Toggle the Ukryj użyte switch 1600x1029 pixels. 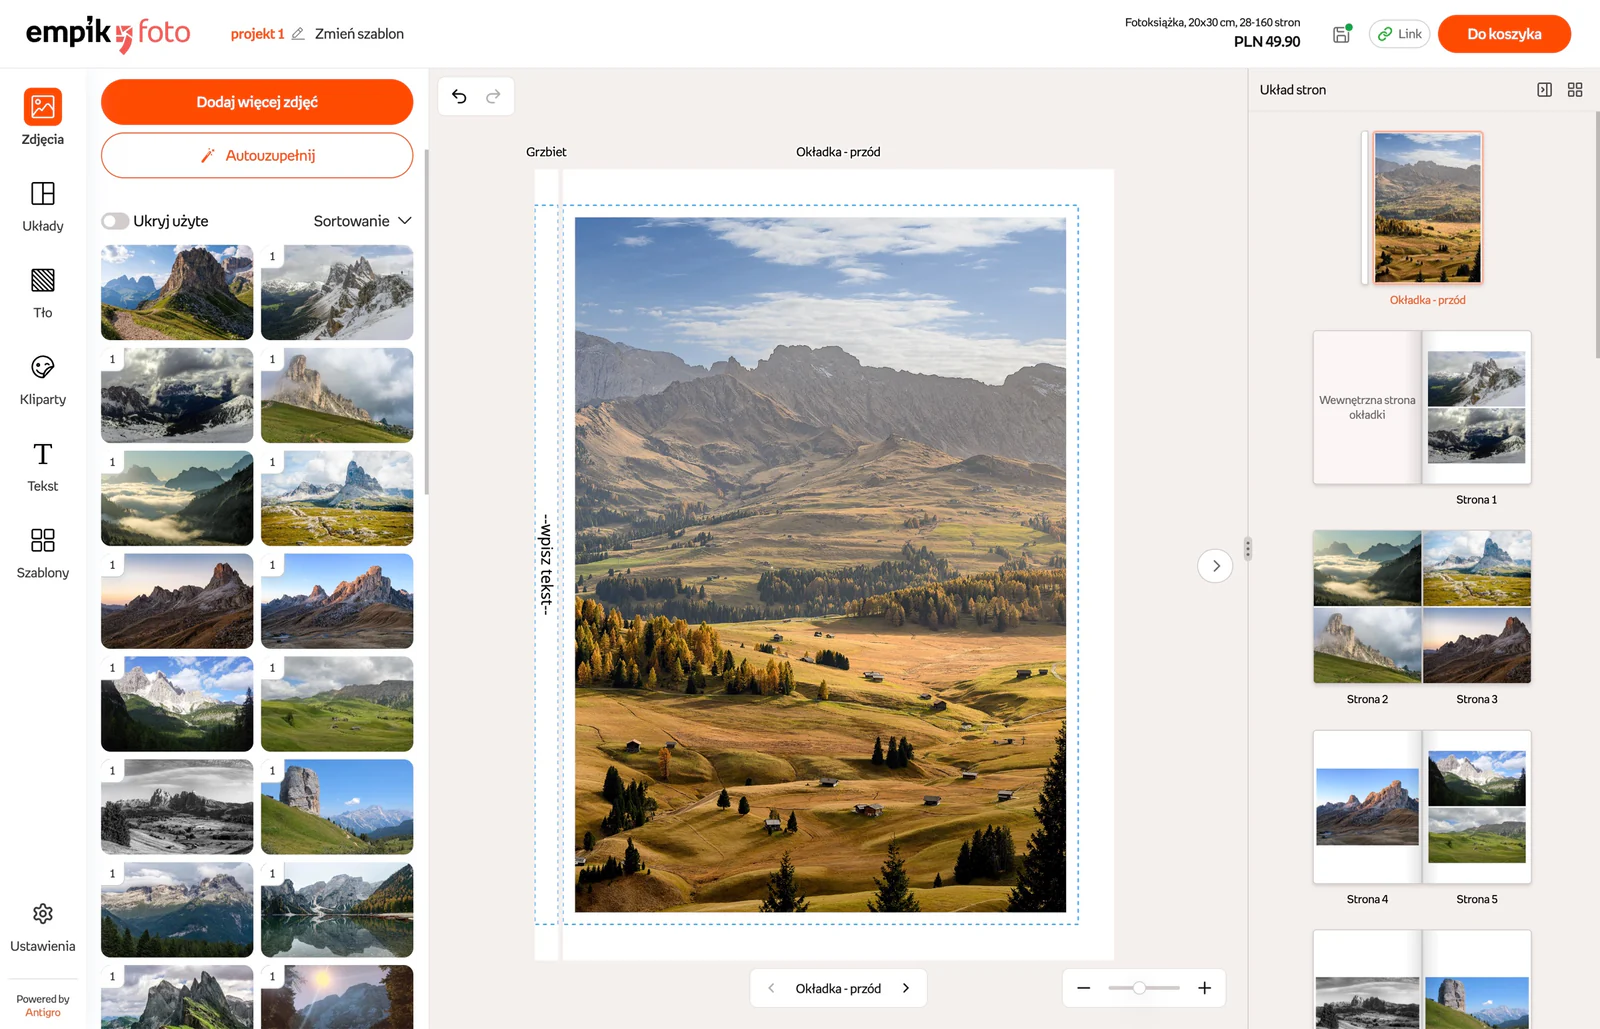tap(115, 221)
